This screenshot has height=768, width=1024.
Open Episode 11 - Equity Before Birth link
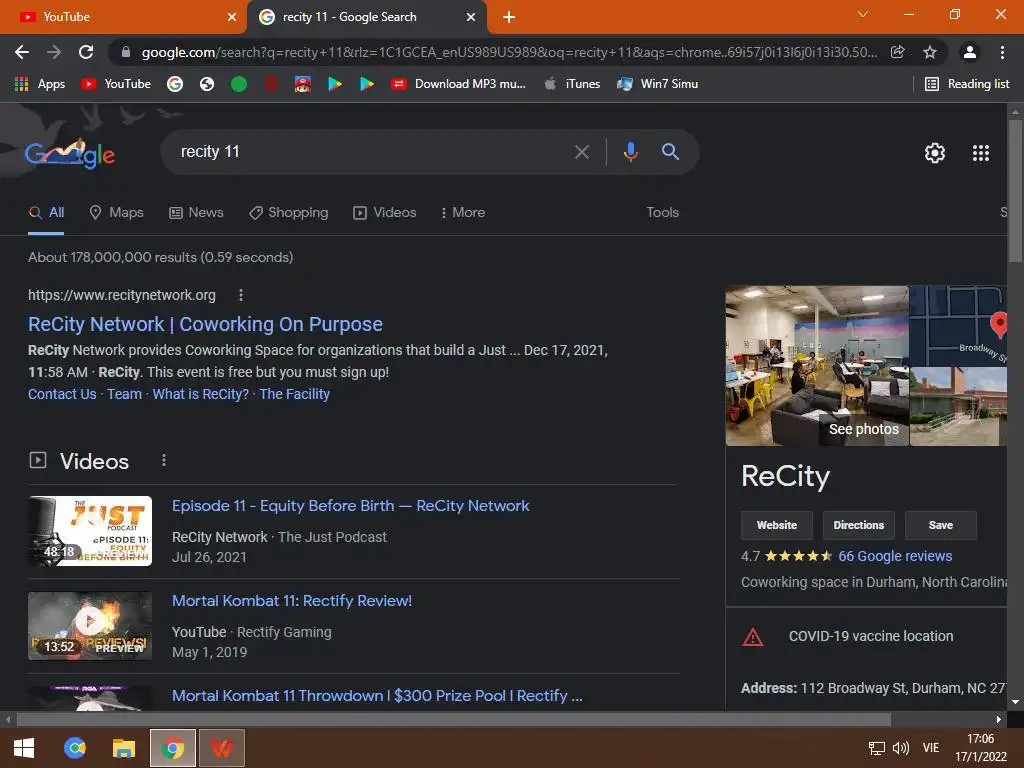[350, 505]
